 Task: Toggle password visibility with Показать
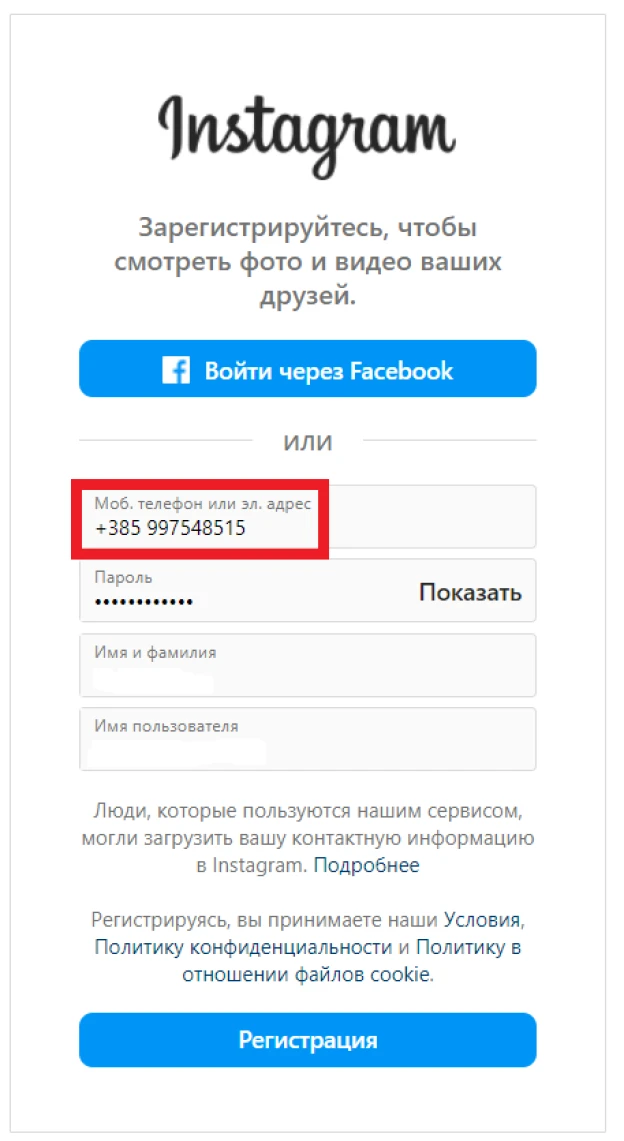coord(471,592)
